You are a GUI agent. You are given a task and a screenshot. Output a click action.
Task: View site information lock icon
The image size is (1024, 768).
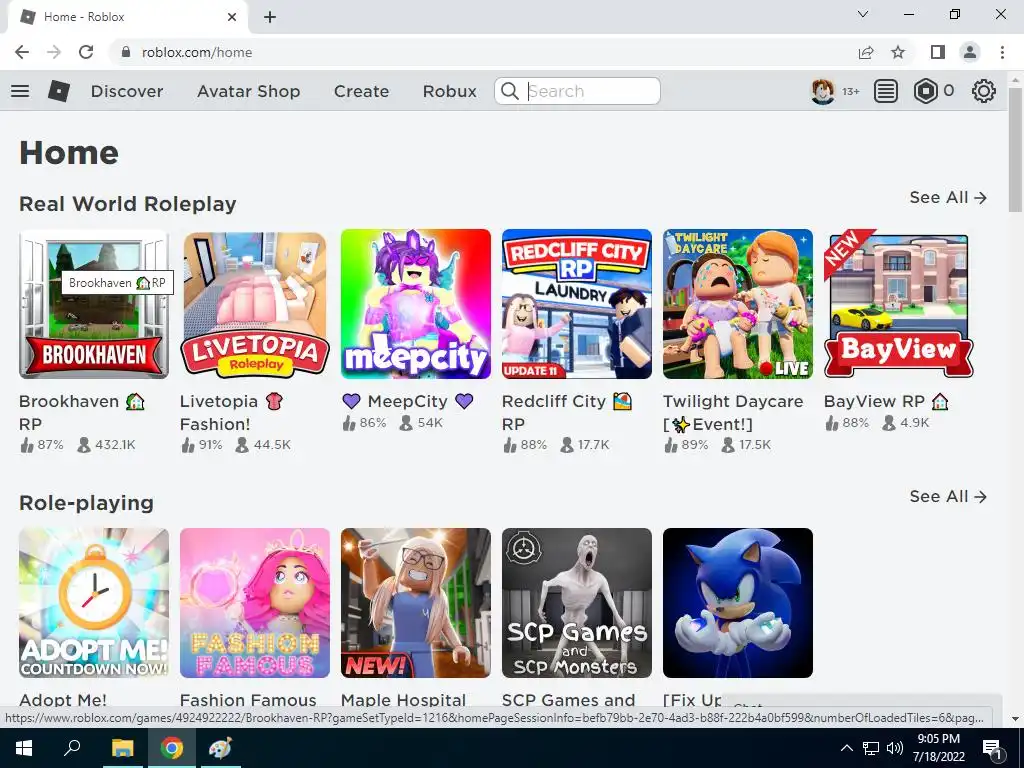pos(127,52)
